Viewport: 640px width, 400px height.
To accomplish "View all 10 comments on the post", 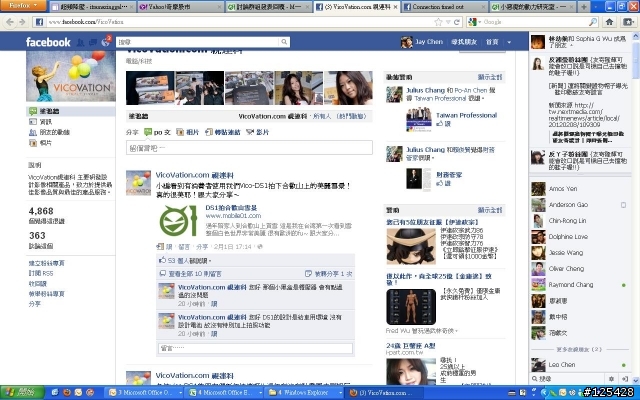I will (195, 274).
